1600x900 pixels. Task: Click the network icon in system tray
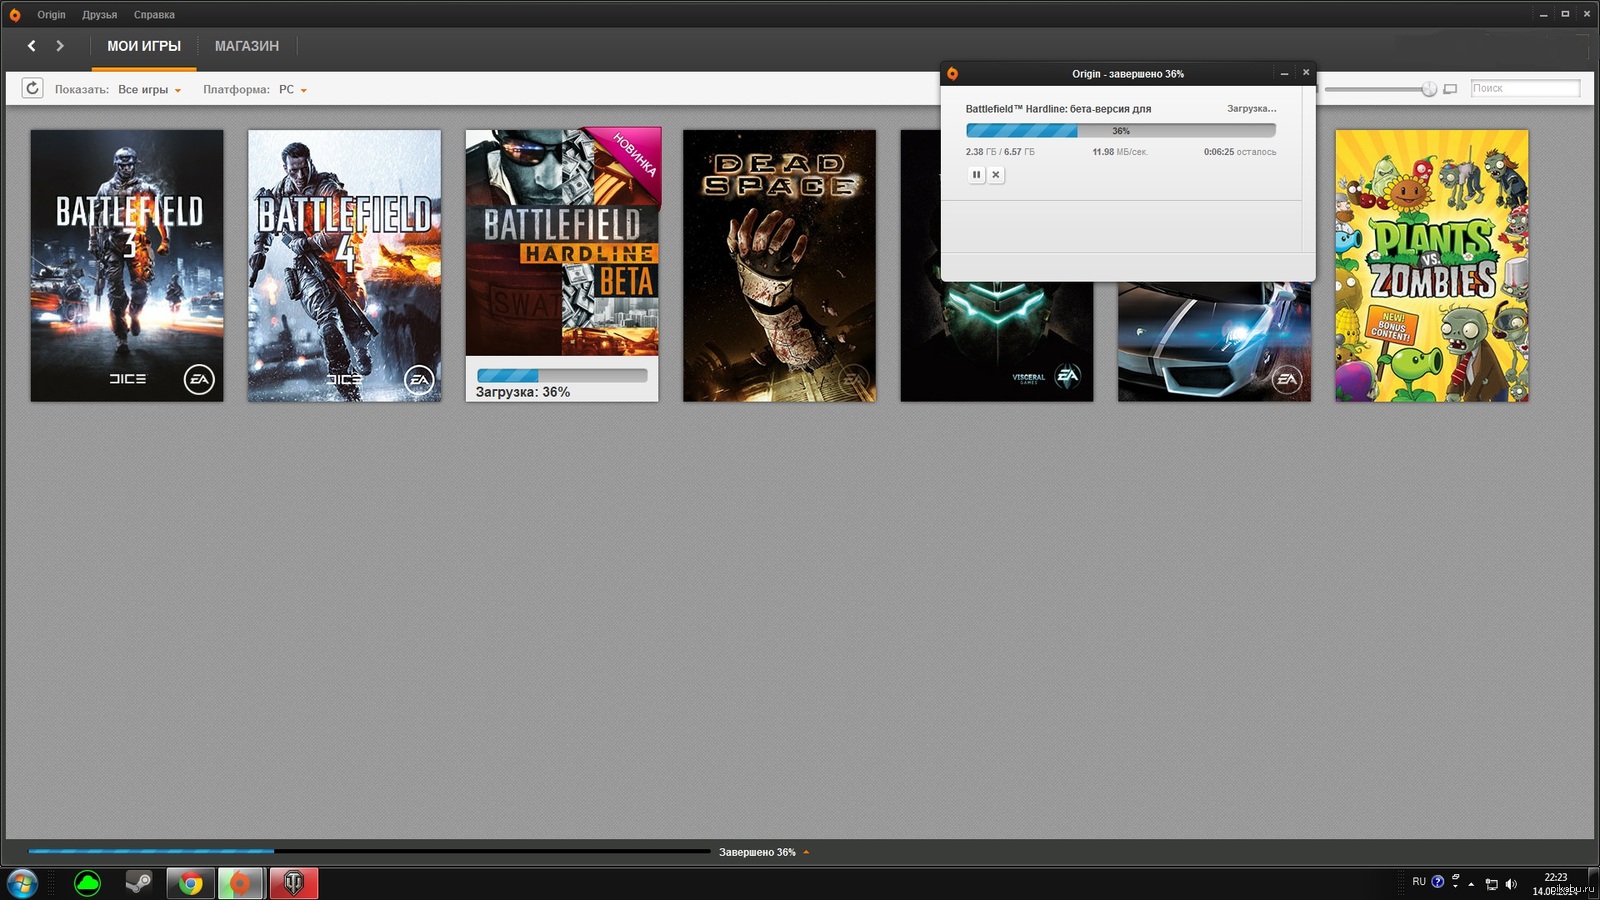point(1492,884)
